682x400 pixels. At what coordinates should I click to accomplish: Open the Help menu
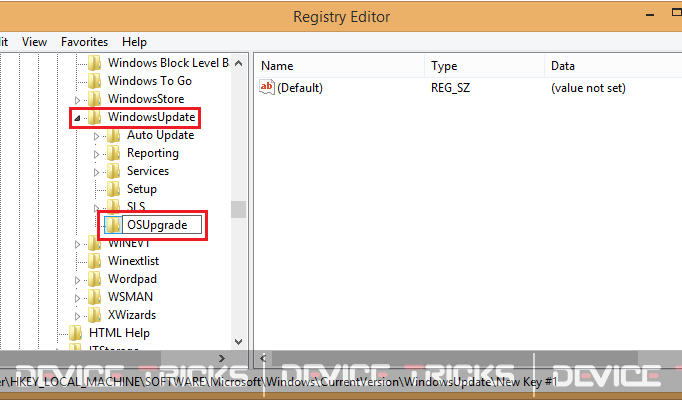tap(134, 42)
